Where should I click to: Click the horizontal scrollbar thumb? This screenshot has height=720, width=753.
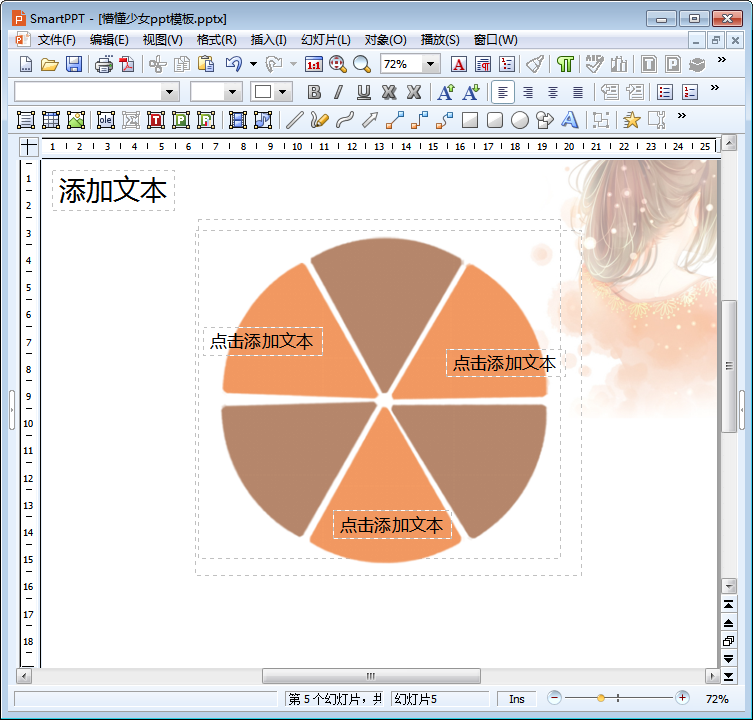[371, 676]
